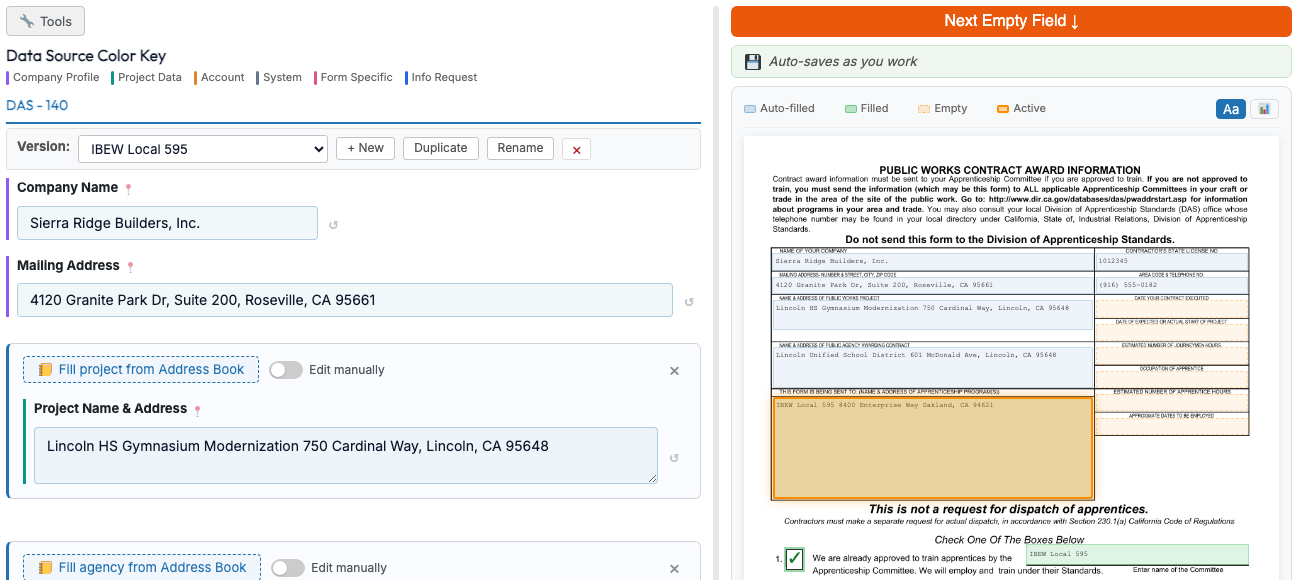This screenshot has width=1298, height=580.
Task: Dismiss the project address book card
Action: pos(674,371)
